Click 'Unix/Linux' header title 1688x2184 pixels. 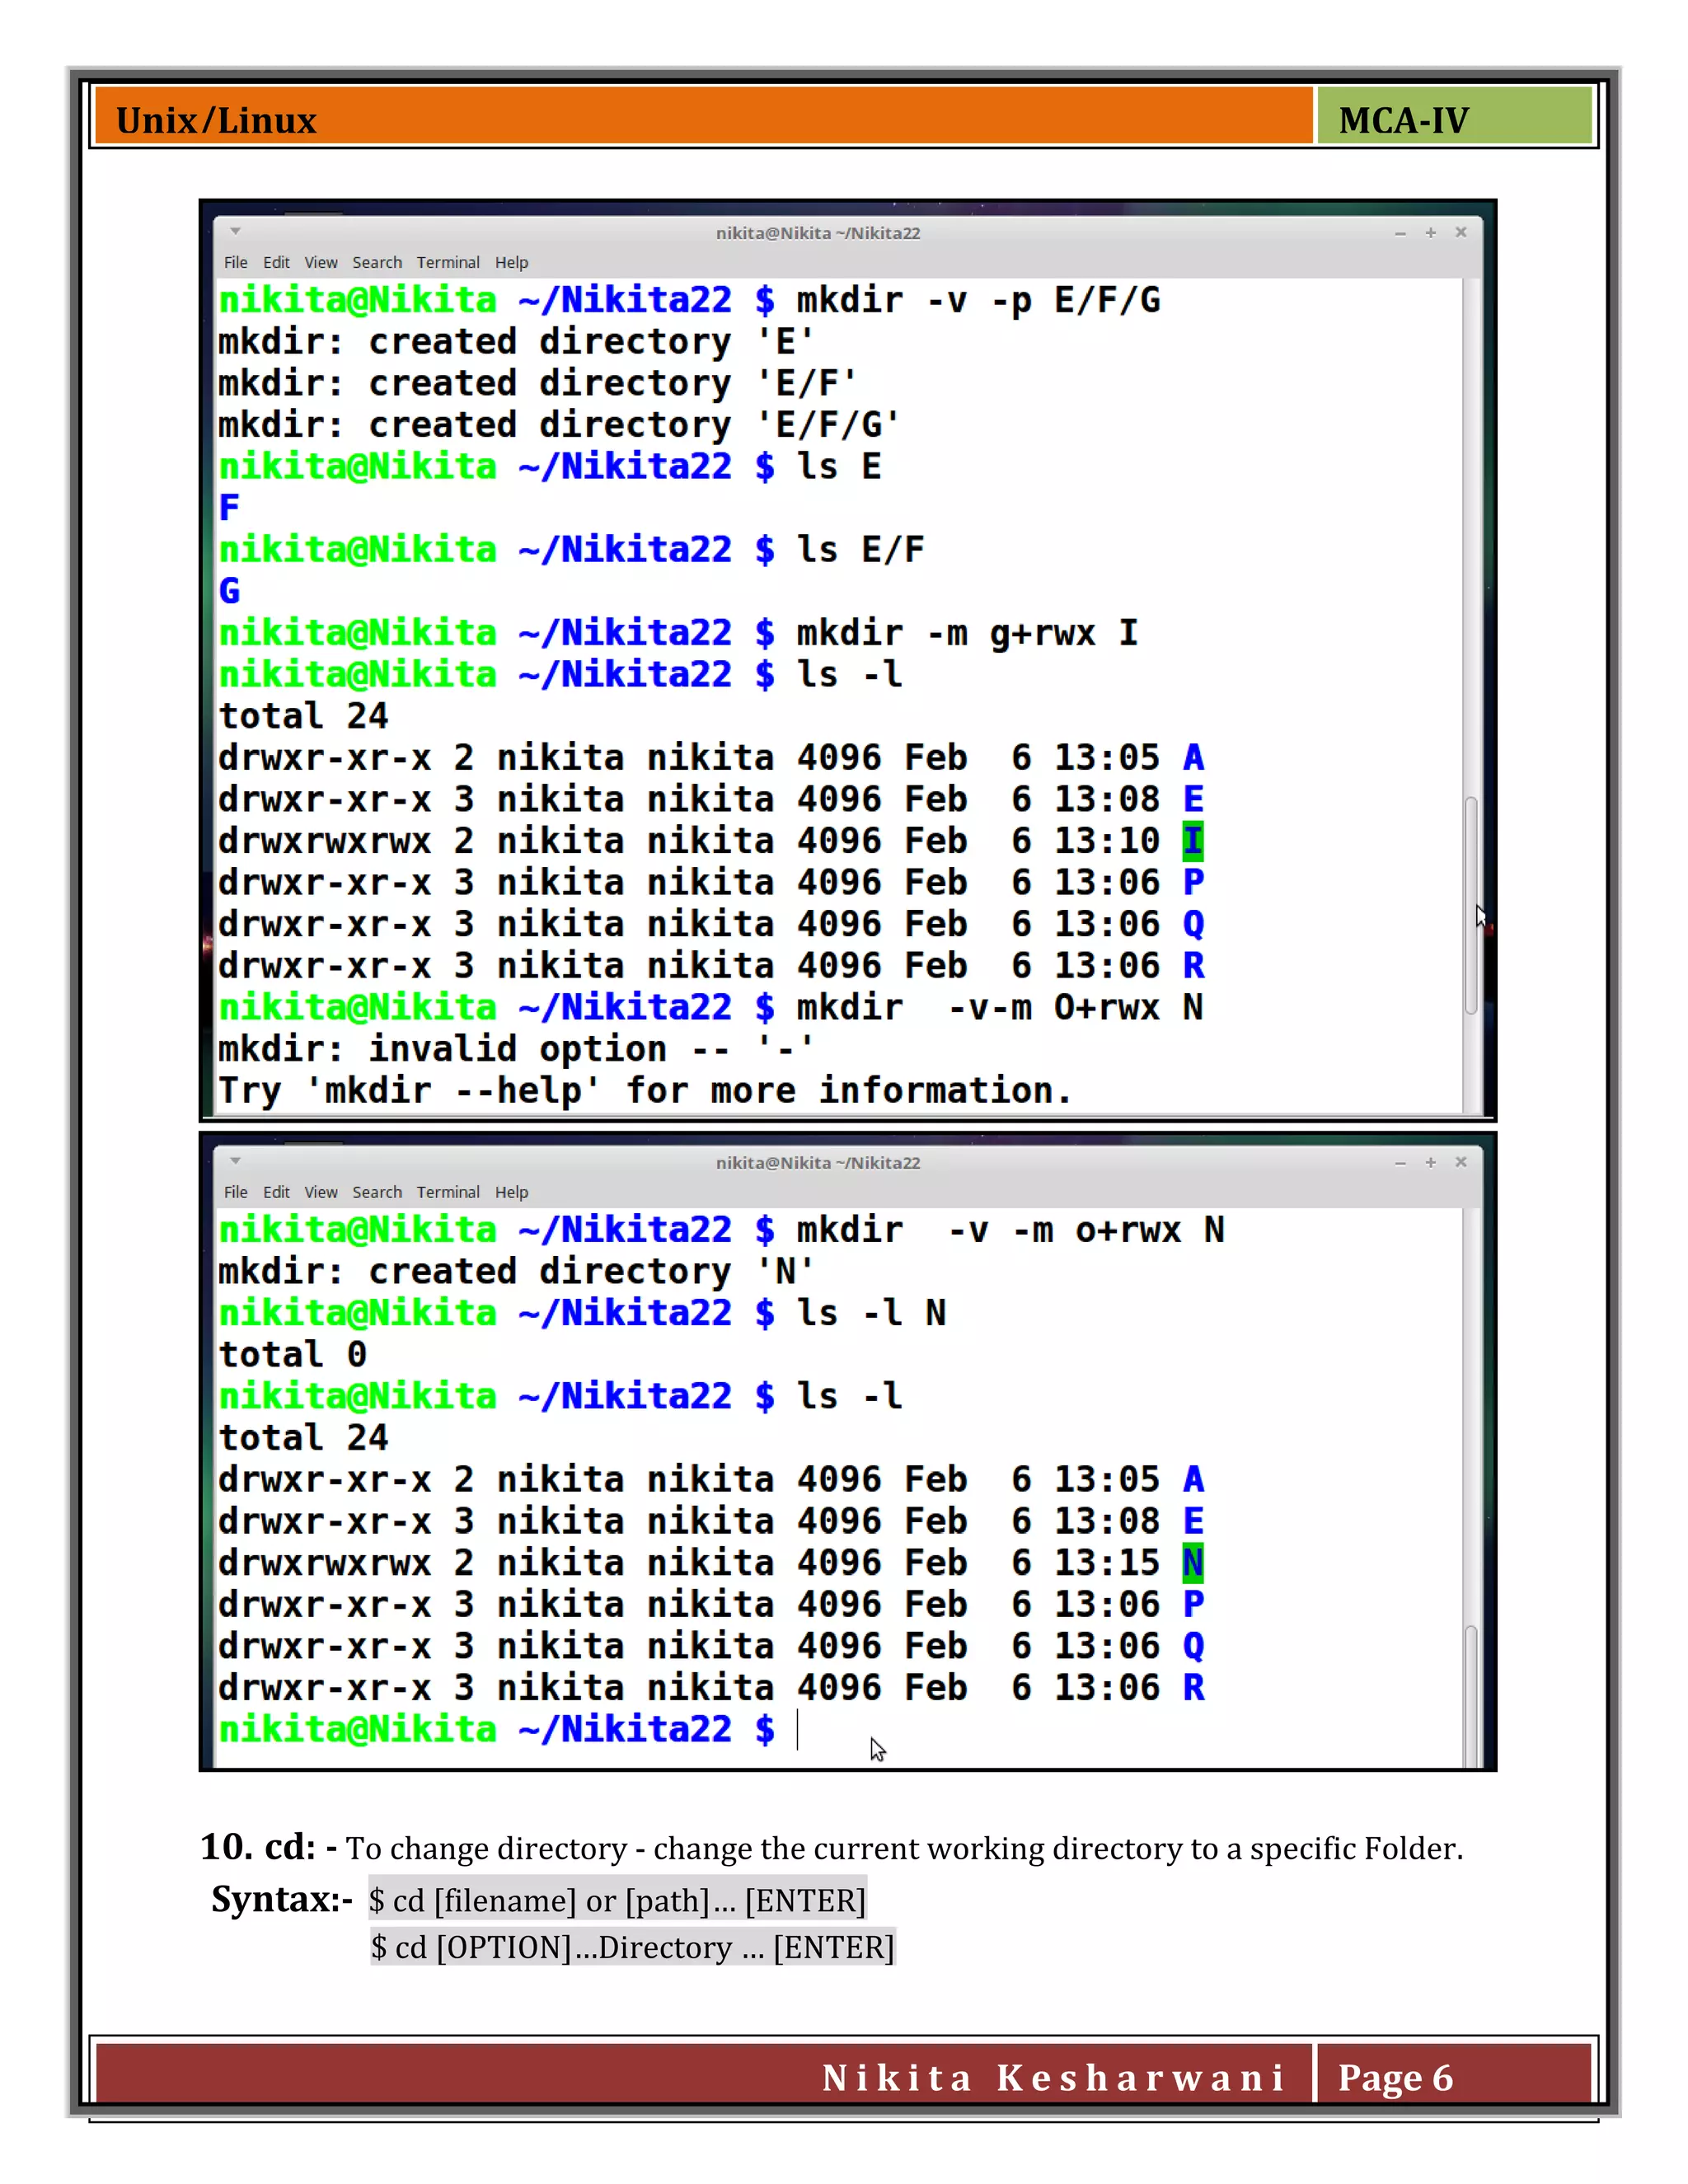click(216, 121)
